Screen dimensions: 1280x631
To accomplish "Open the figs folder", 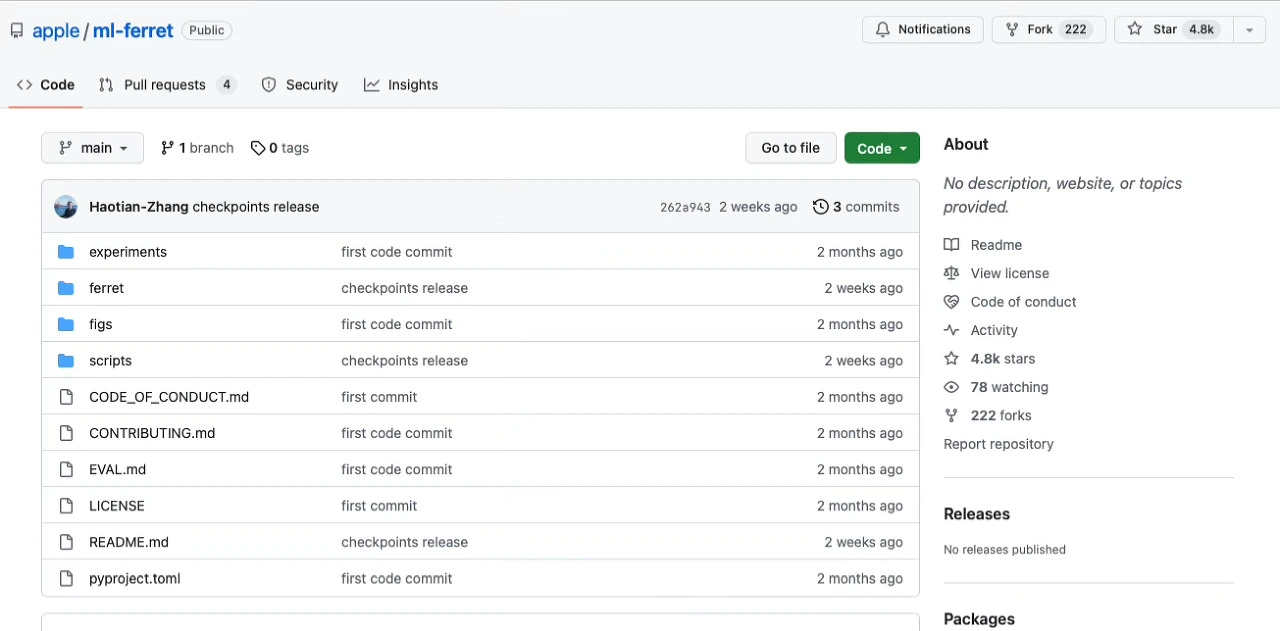I will click(101, 324).
